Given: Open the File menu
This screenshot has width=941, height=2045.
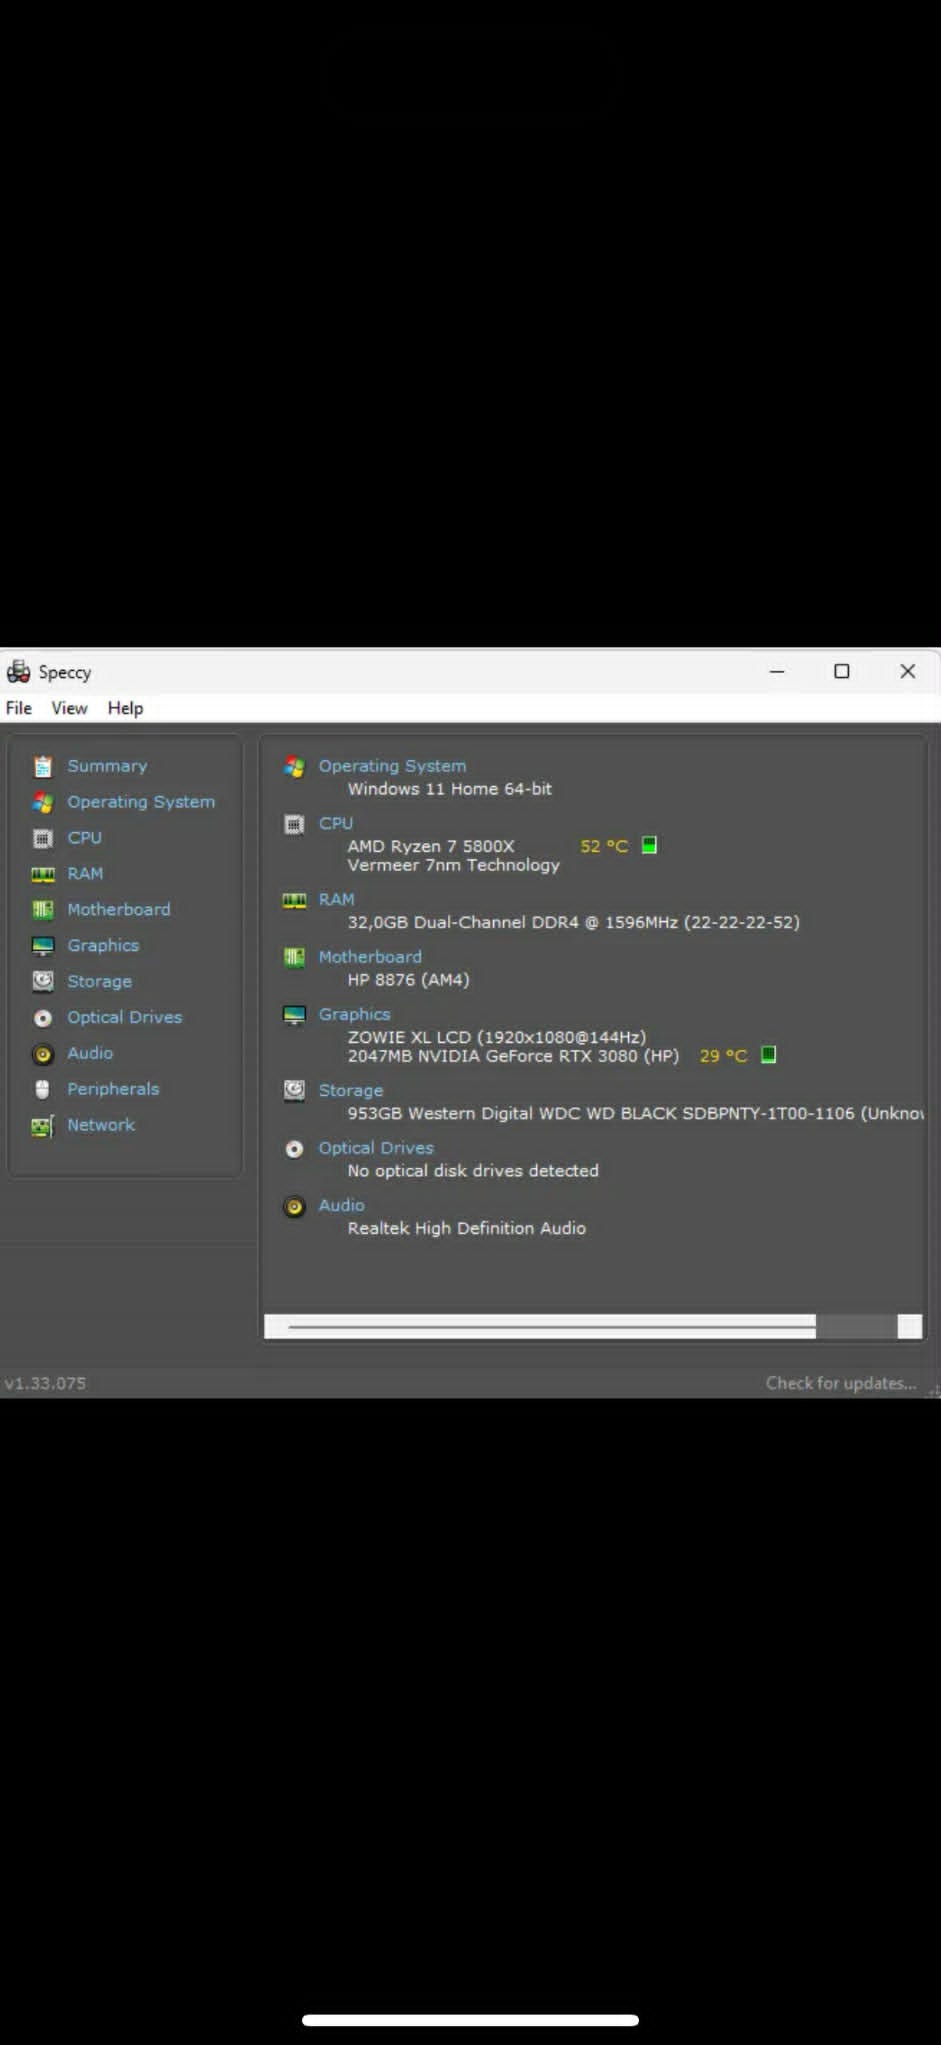Looking at the screenshot, I should click(19, 708).
